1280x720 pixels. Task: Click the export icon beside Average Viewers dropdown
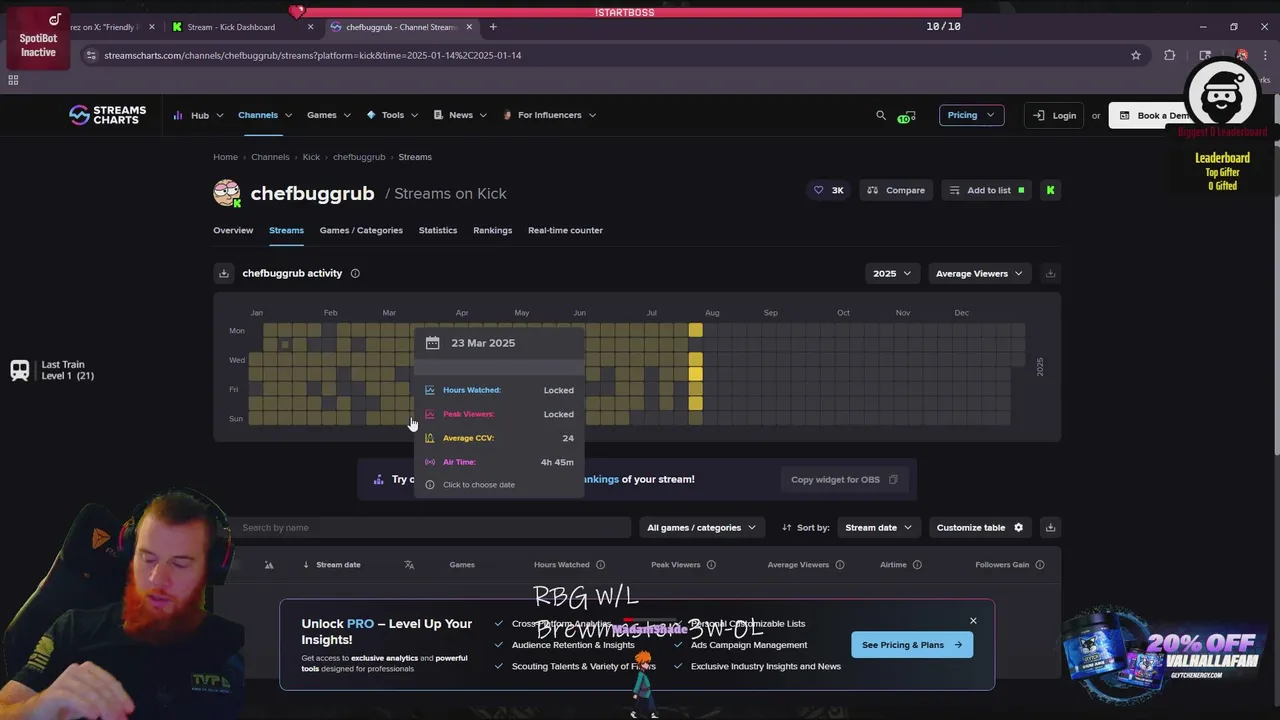click(x=1050, y=273)
